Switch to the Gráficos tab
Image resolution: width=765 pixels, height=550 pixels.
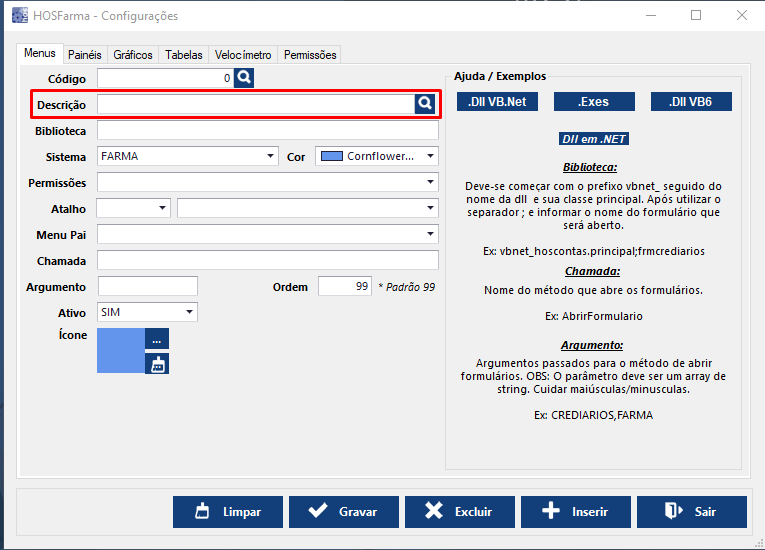133,55
